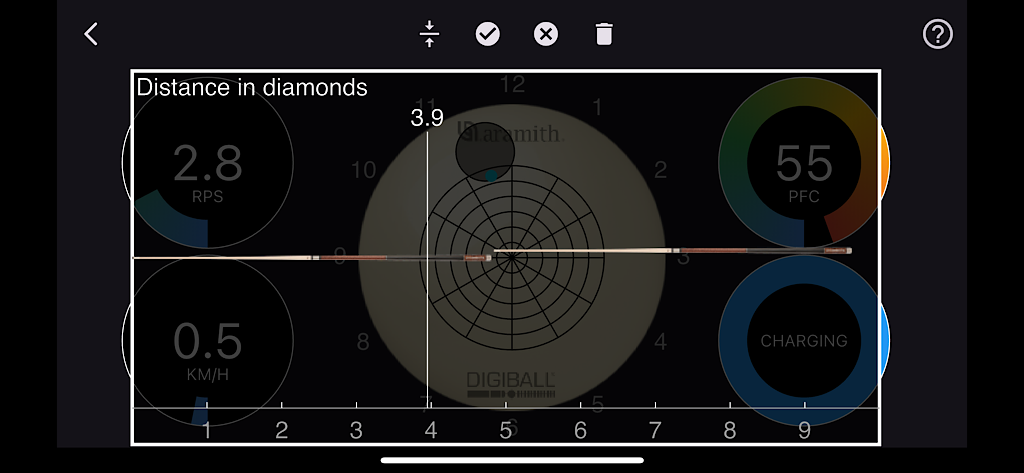Tap the "Distance in diamonds" label

coord(252,87)
